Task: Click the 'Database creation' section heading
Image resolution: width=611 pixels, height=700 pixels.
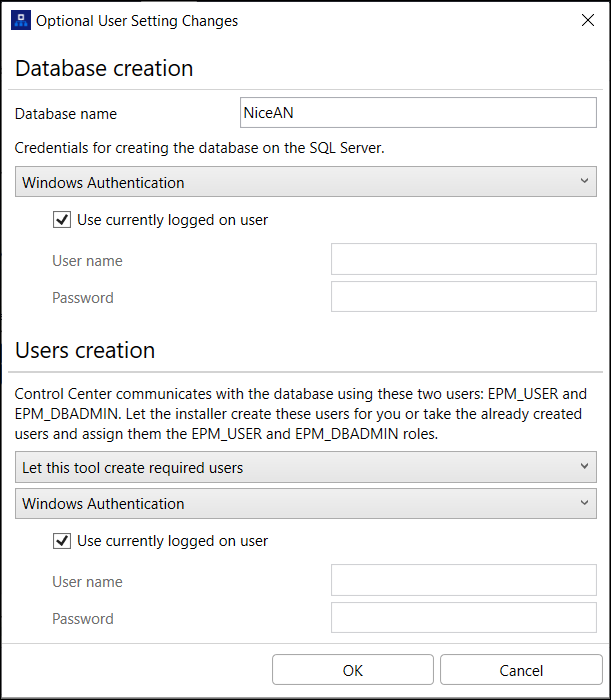Action: coord(104,69)
